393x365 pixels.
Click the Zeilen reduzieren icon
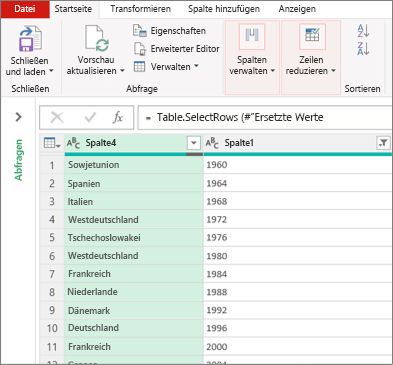312,36
